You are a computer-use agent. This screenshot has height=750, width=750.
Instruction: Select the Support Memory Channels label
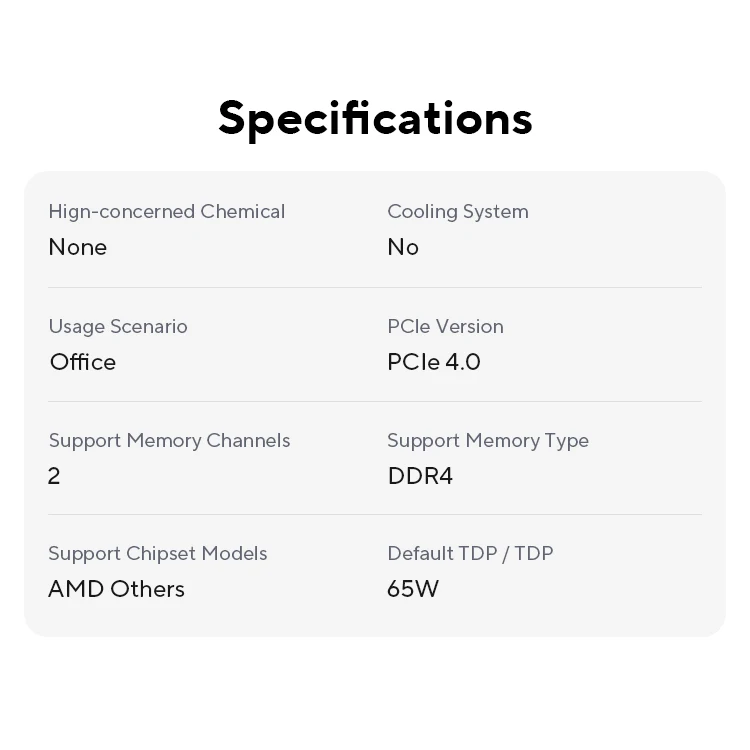[x=169, y=441]
